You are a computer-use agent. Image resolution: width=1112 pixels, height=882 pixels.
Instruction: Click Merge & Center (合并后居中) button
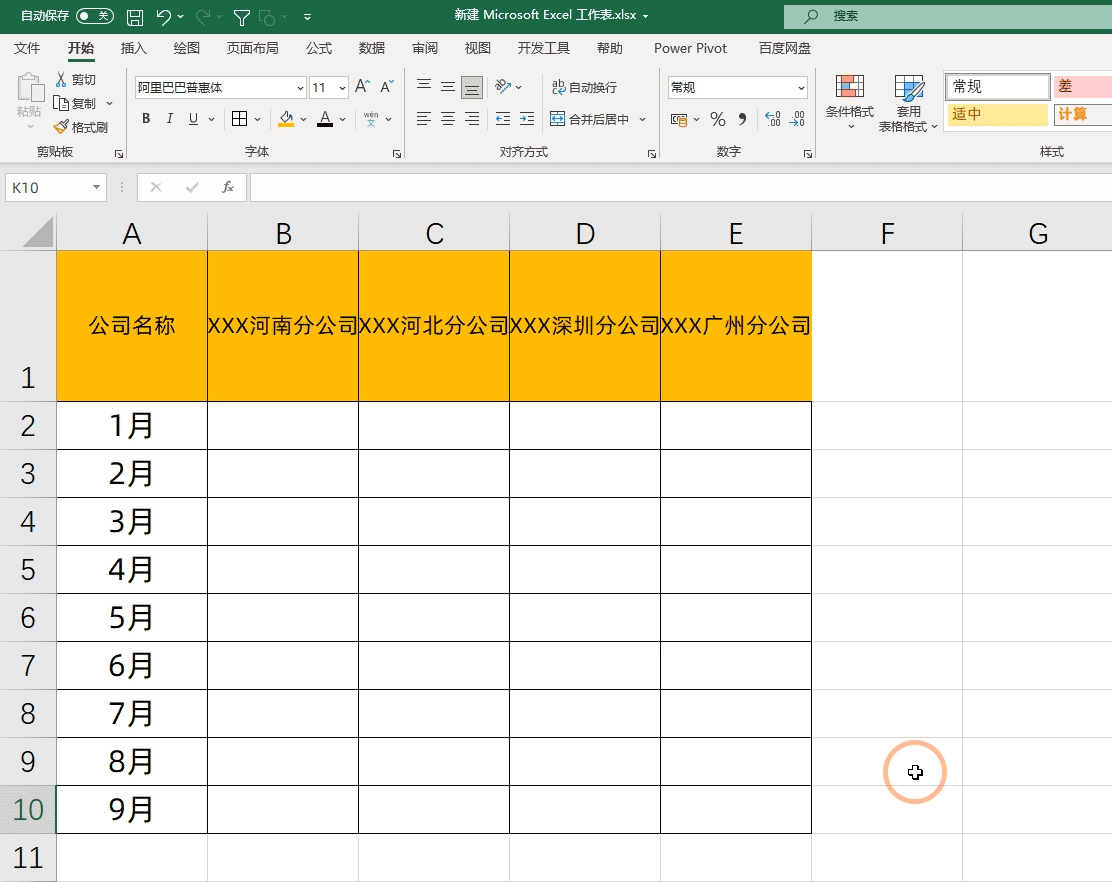point(590,119)
